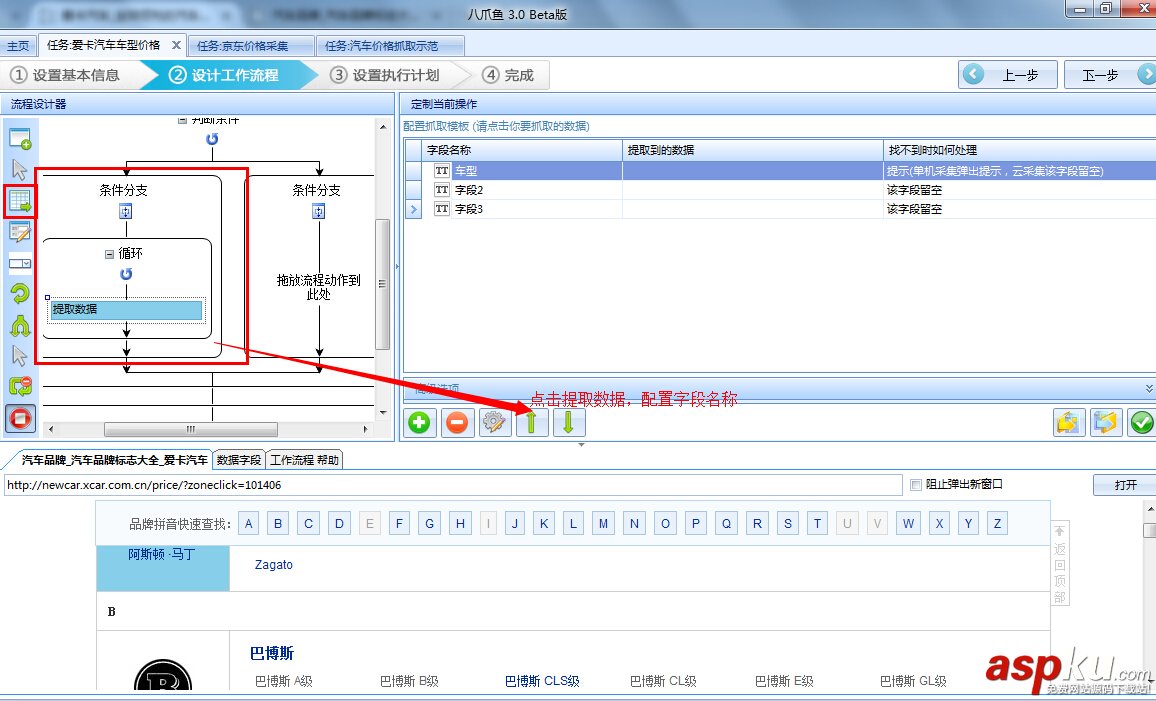Select the red stop process tool

pyautogui.click(x=20, y=418)
